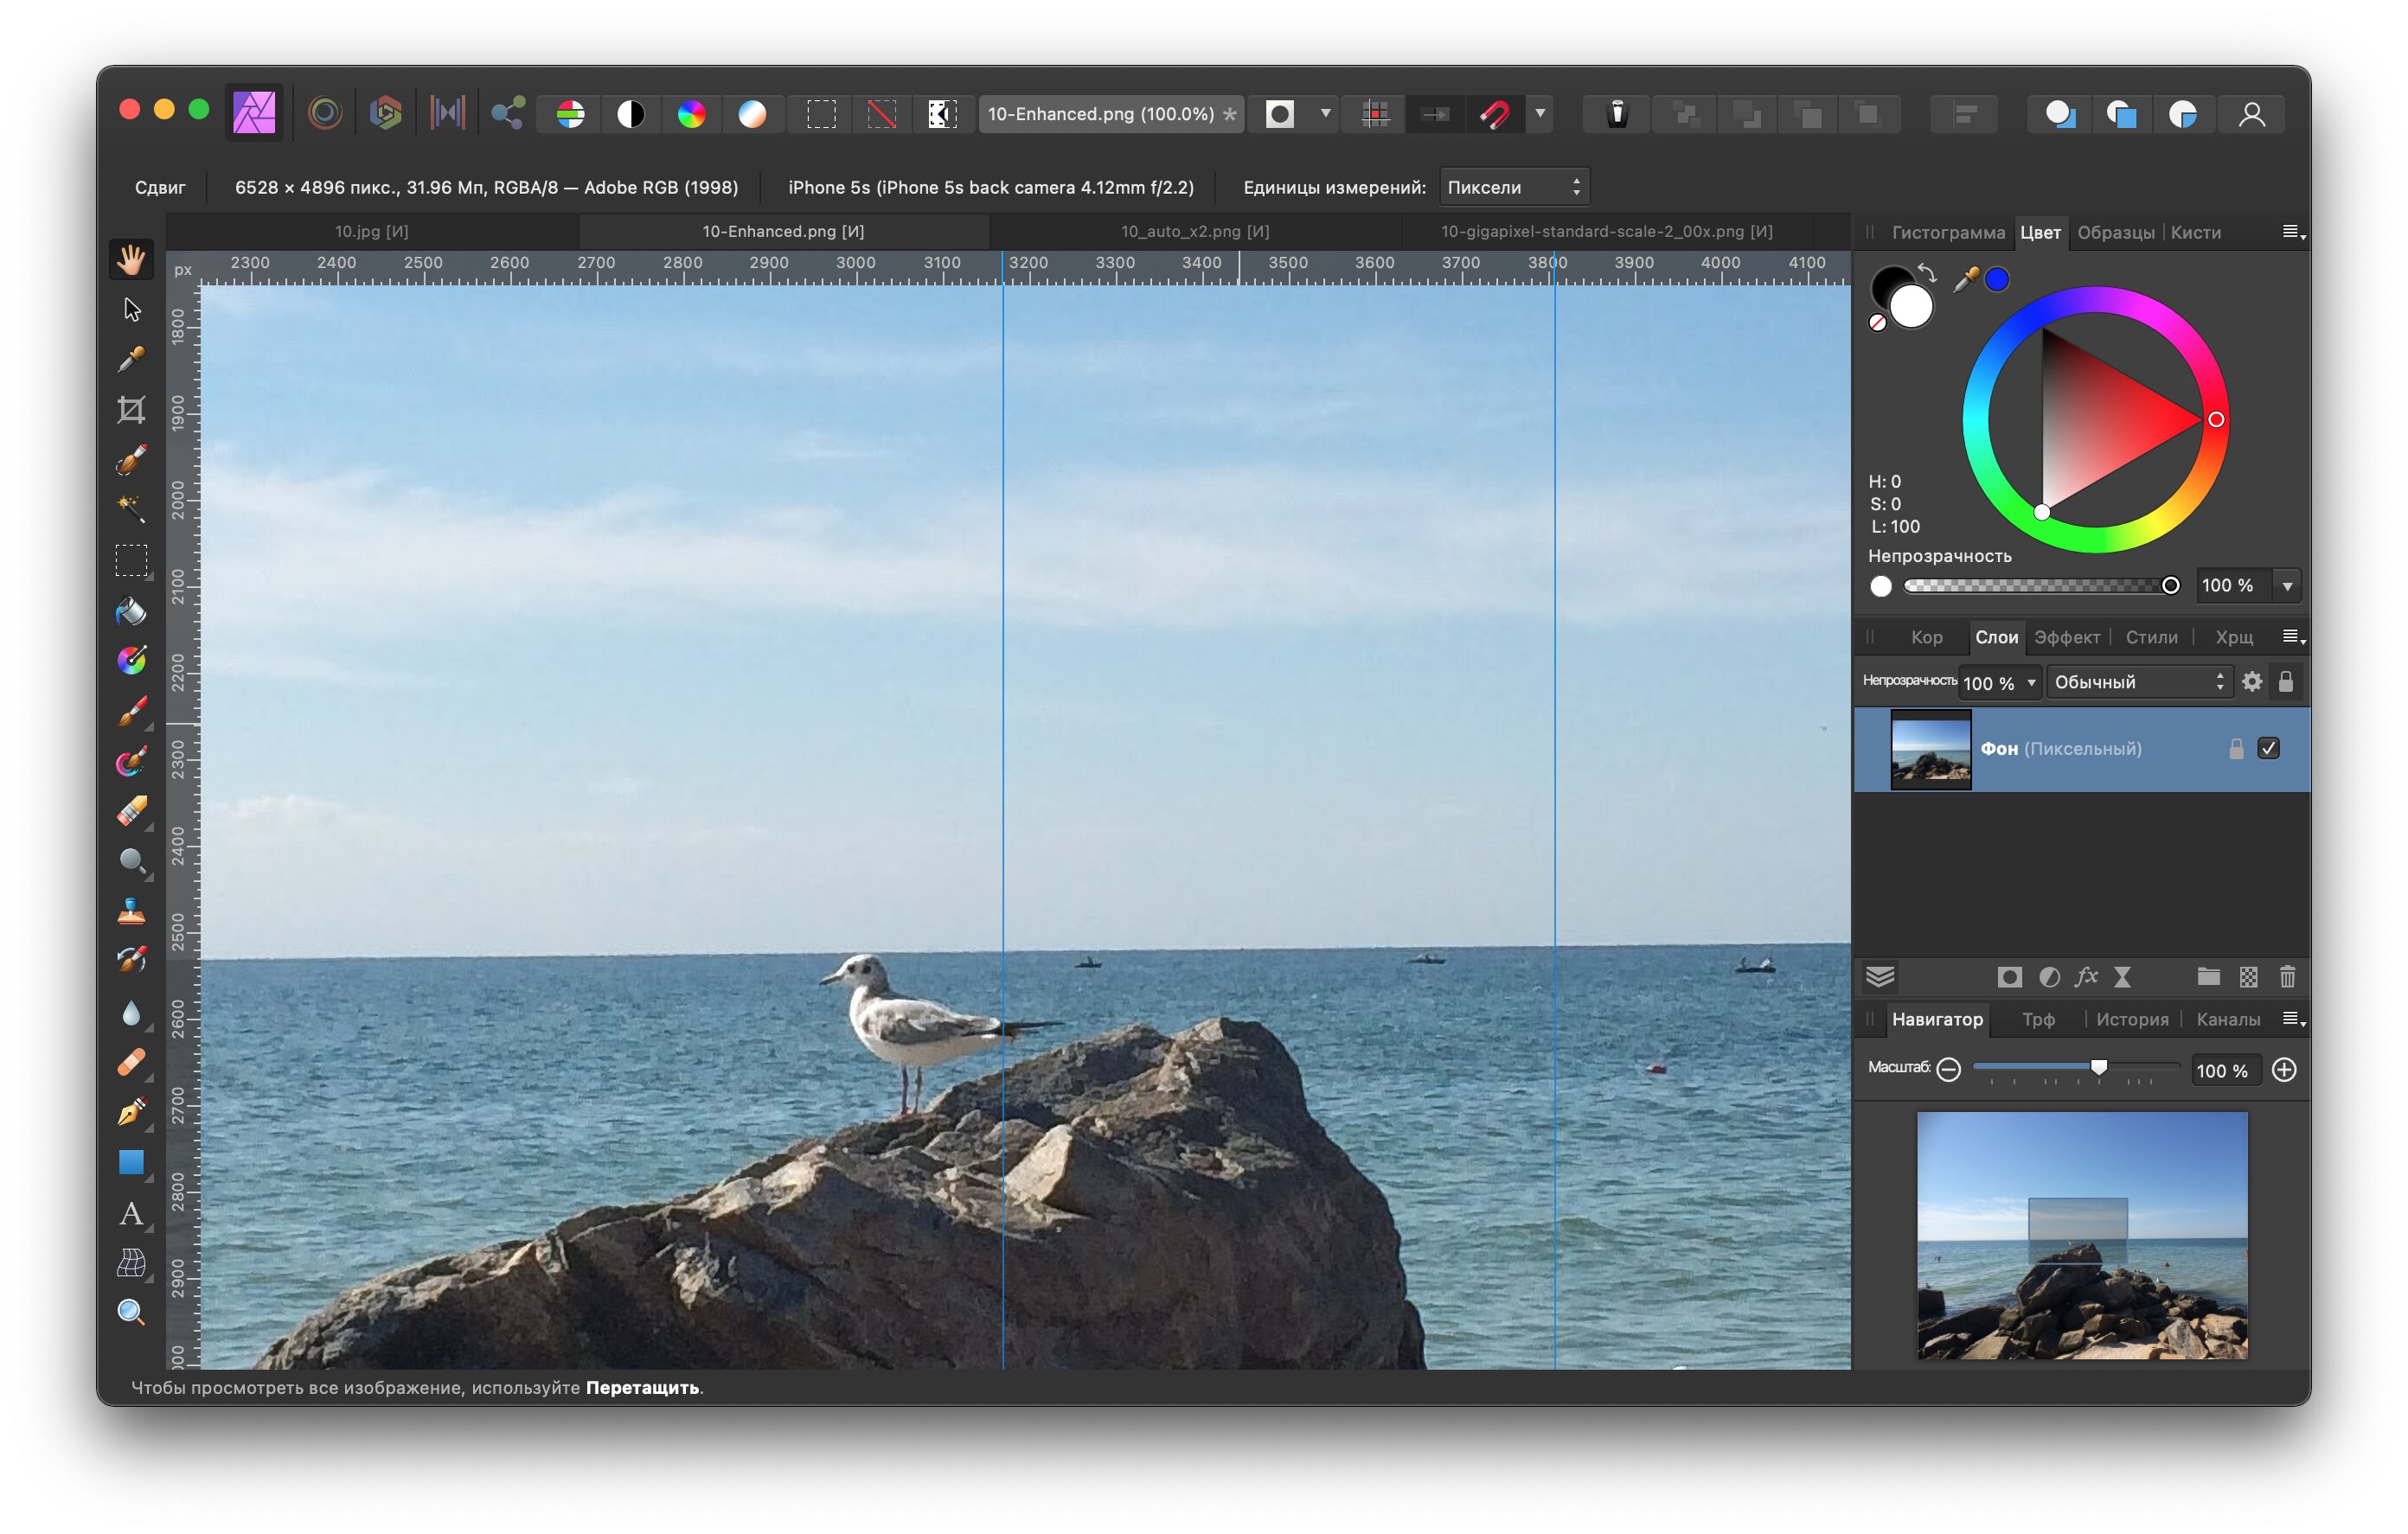The height and width of the screenshot is (1534, 2408).
Task: Toggle grid display in toolbar
Action: (1376, 114)
